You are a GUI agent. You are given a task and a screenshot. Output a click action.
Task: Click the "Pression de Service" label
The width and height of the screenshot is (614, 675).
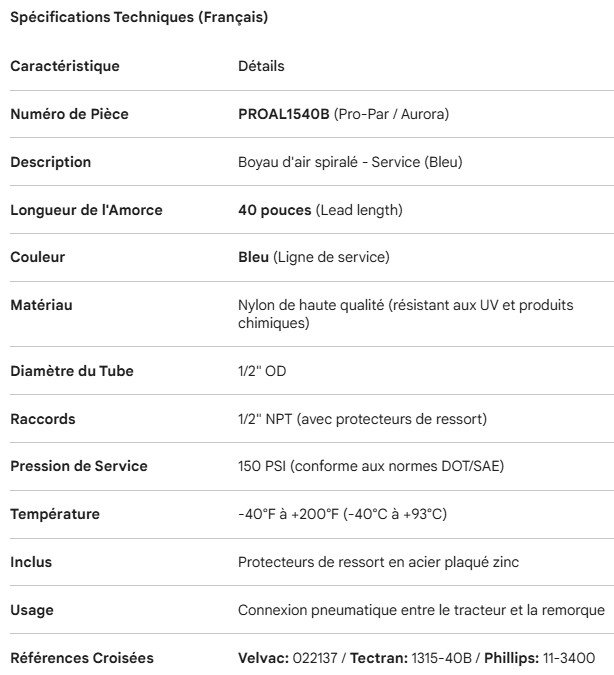78,467
